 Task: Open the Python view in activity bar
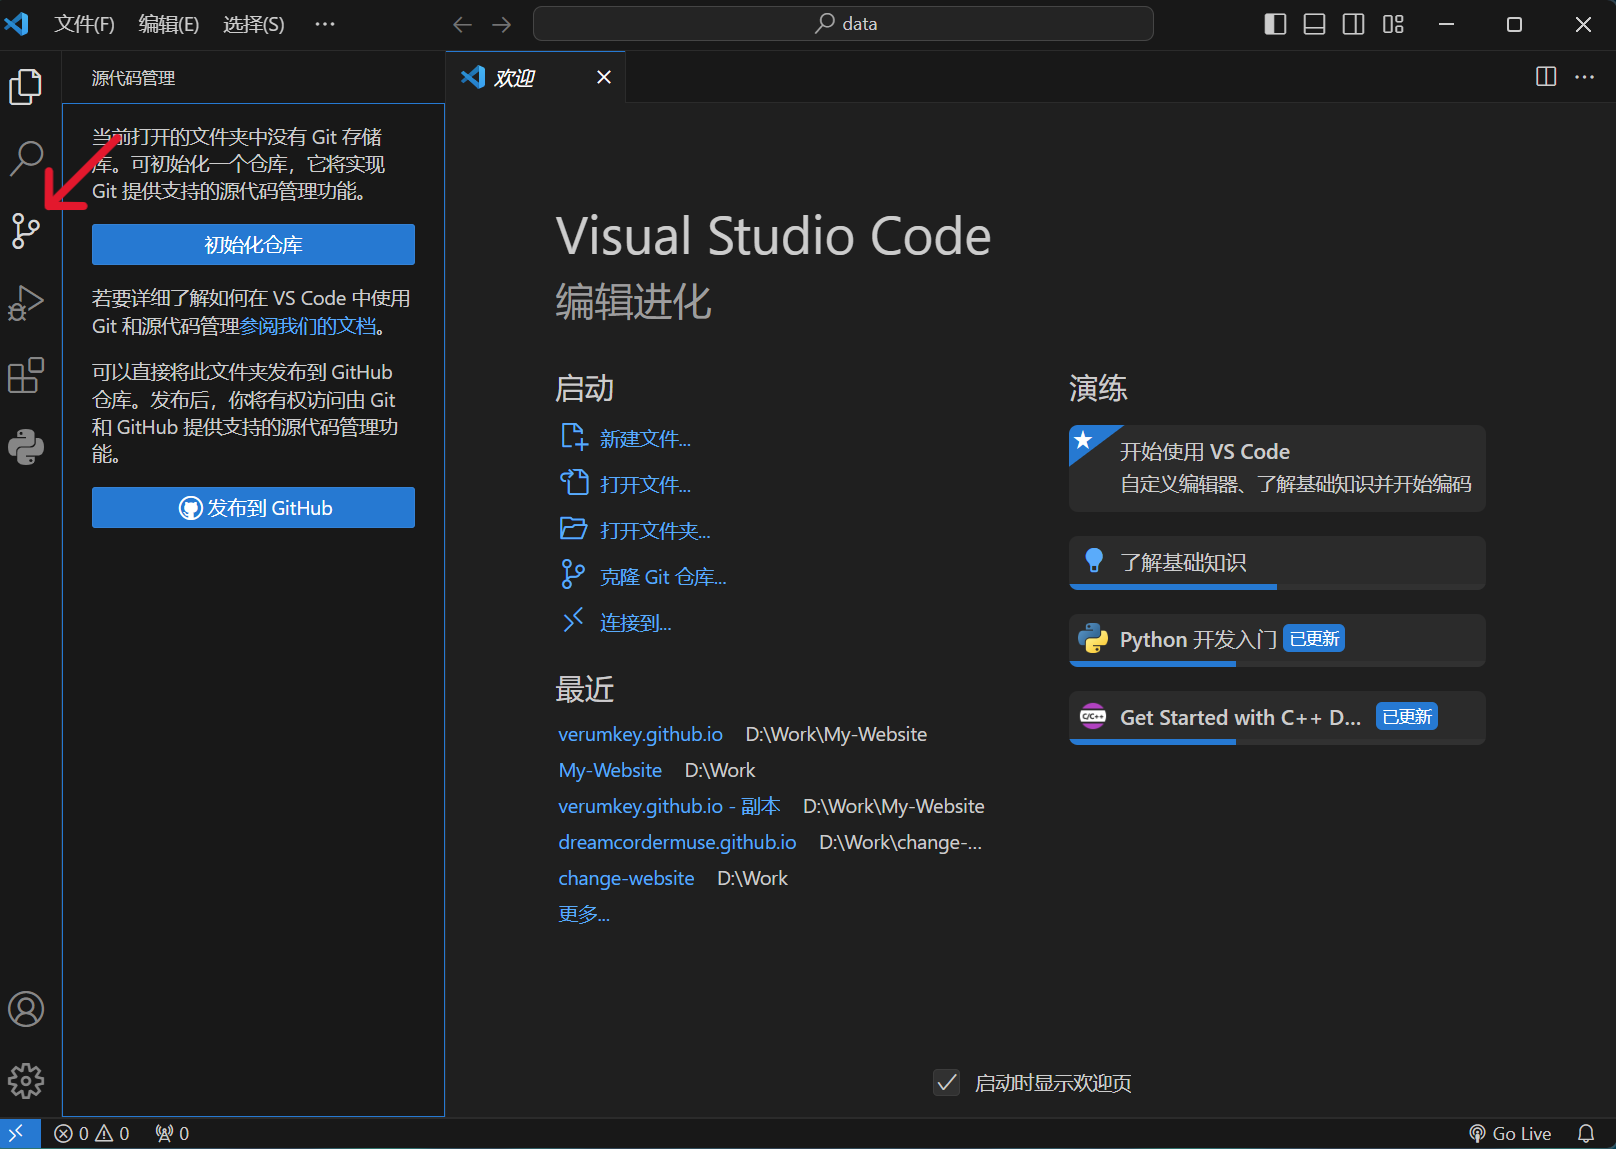[26, 447]
